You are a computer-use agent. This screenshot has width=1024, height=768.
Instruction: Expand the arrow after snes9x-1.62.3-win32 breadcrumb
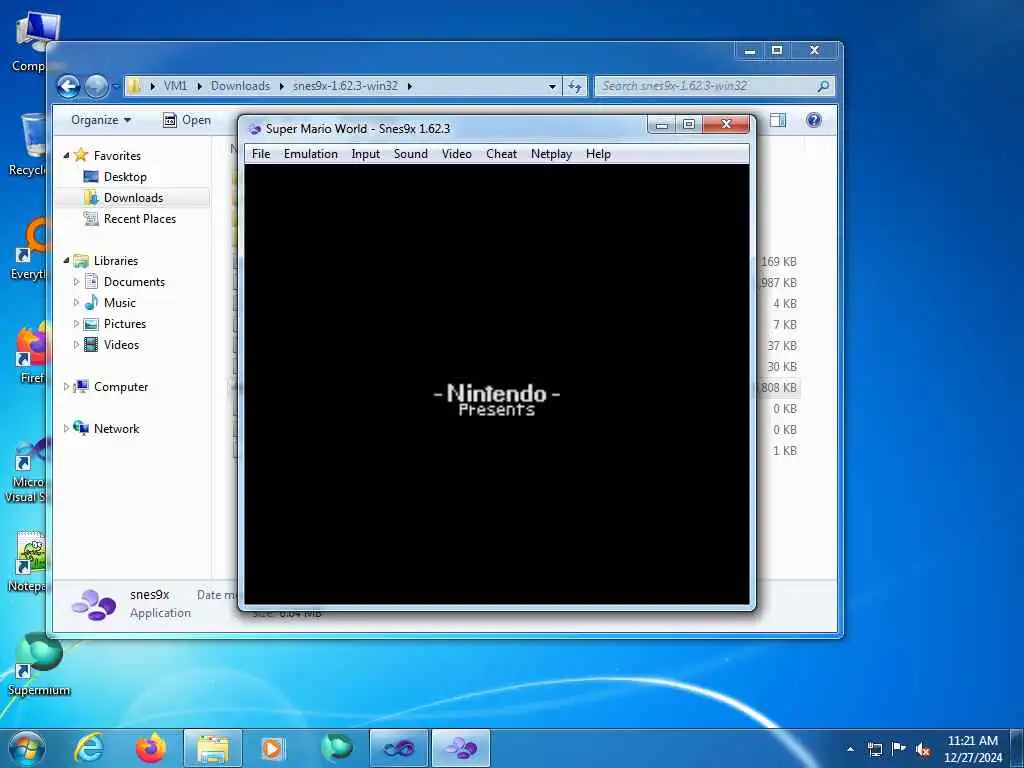tap(409, 86)
